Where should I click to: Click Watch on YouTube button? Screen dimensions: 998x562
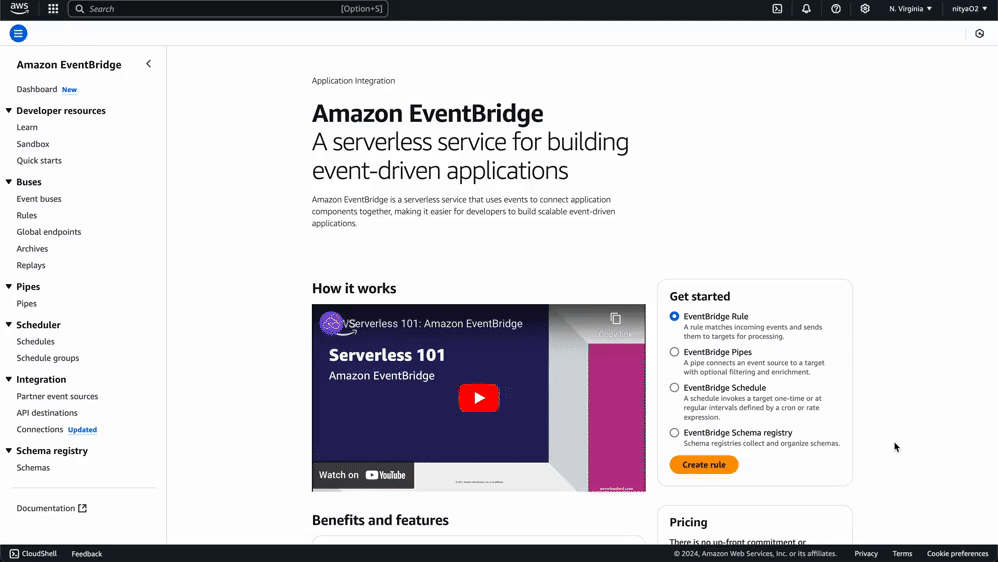click(363, 475)
